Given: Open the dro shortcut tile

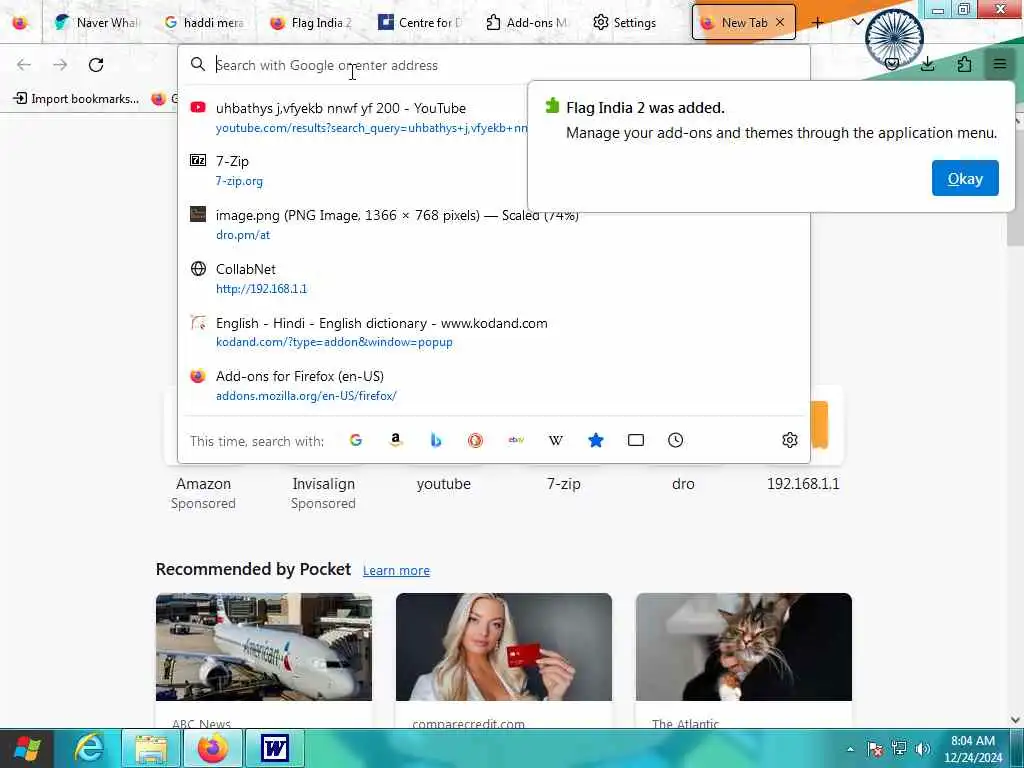Looking at the screenshot, I should click(x=683, y=484).
